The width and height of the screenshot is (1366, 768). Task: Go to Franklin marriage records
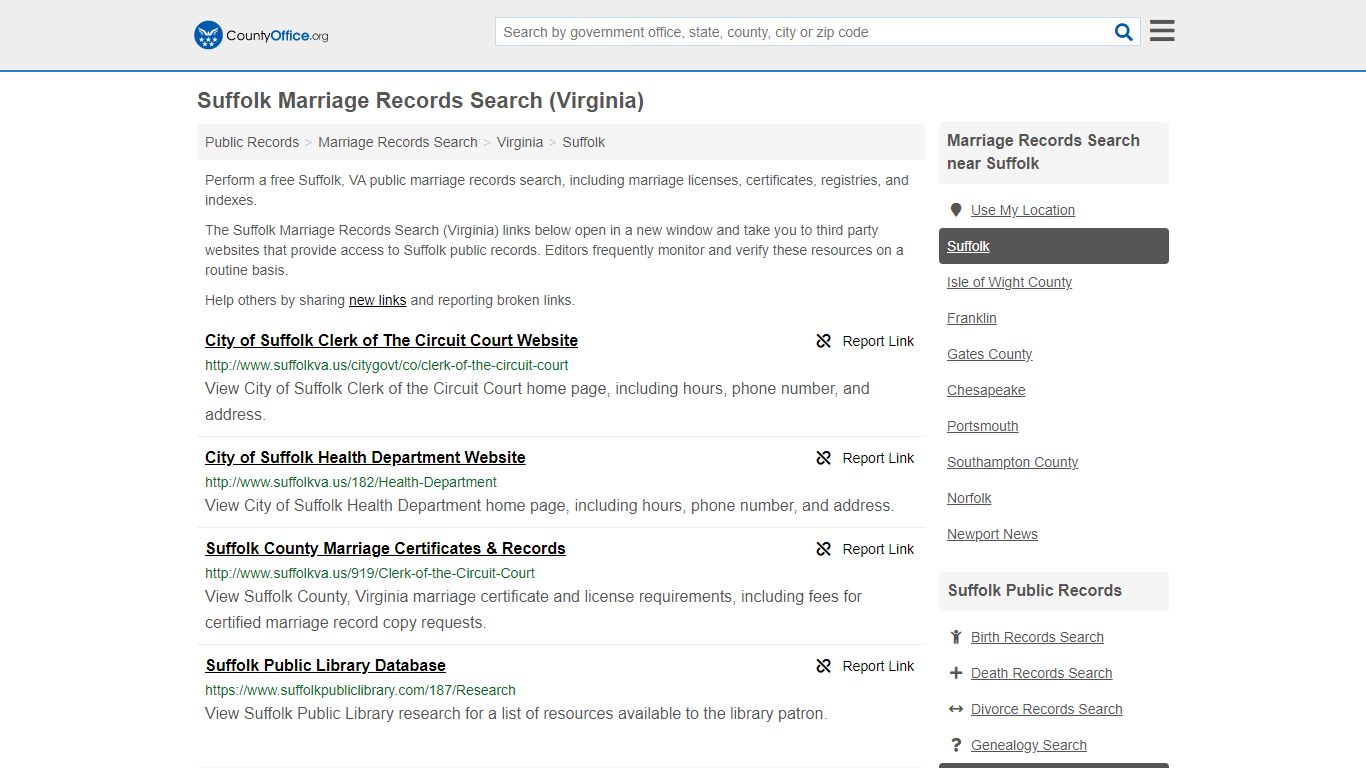pos(972,318)
